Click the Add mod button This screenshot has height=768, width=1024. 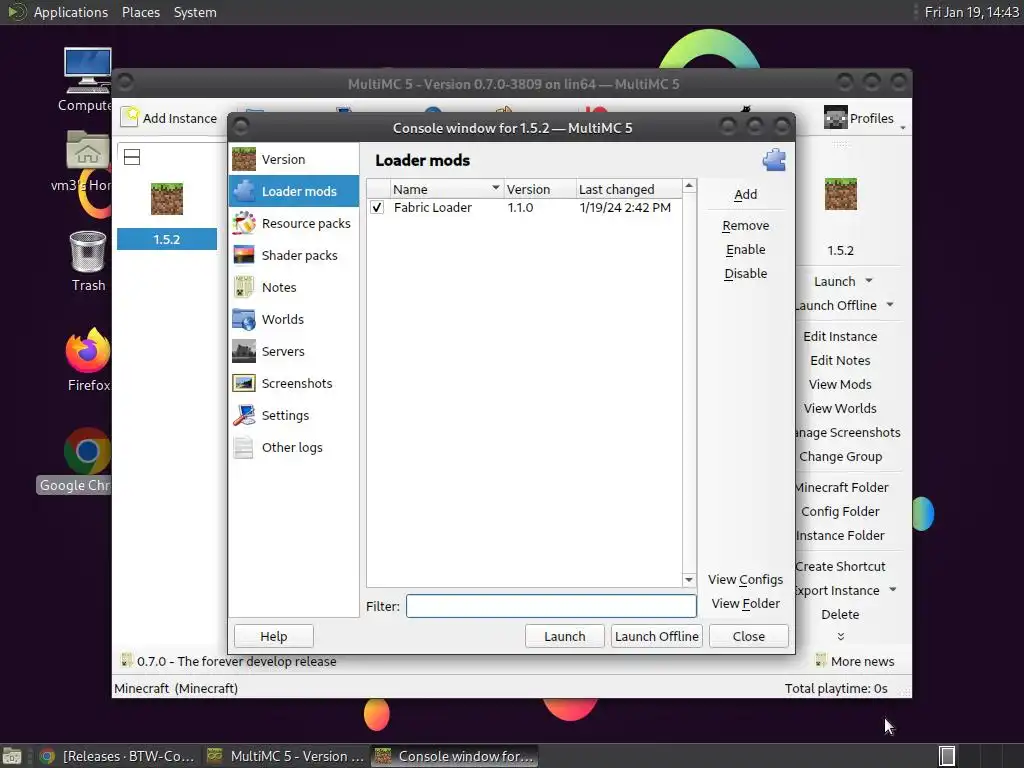coord(745,195)
